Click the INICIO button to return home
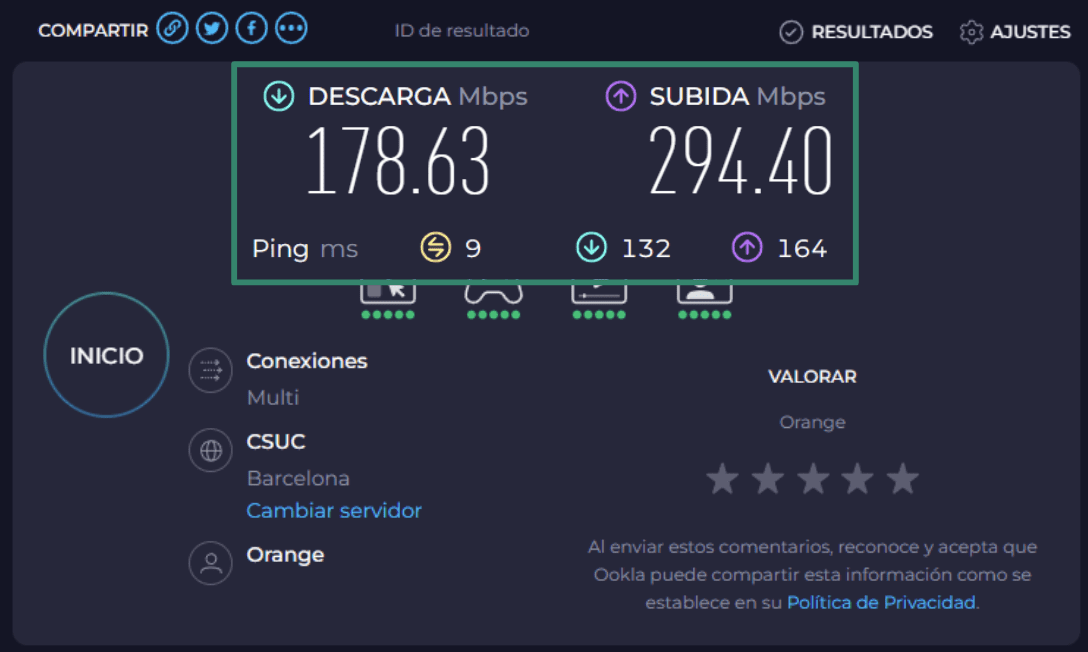 [106, 354]
